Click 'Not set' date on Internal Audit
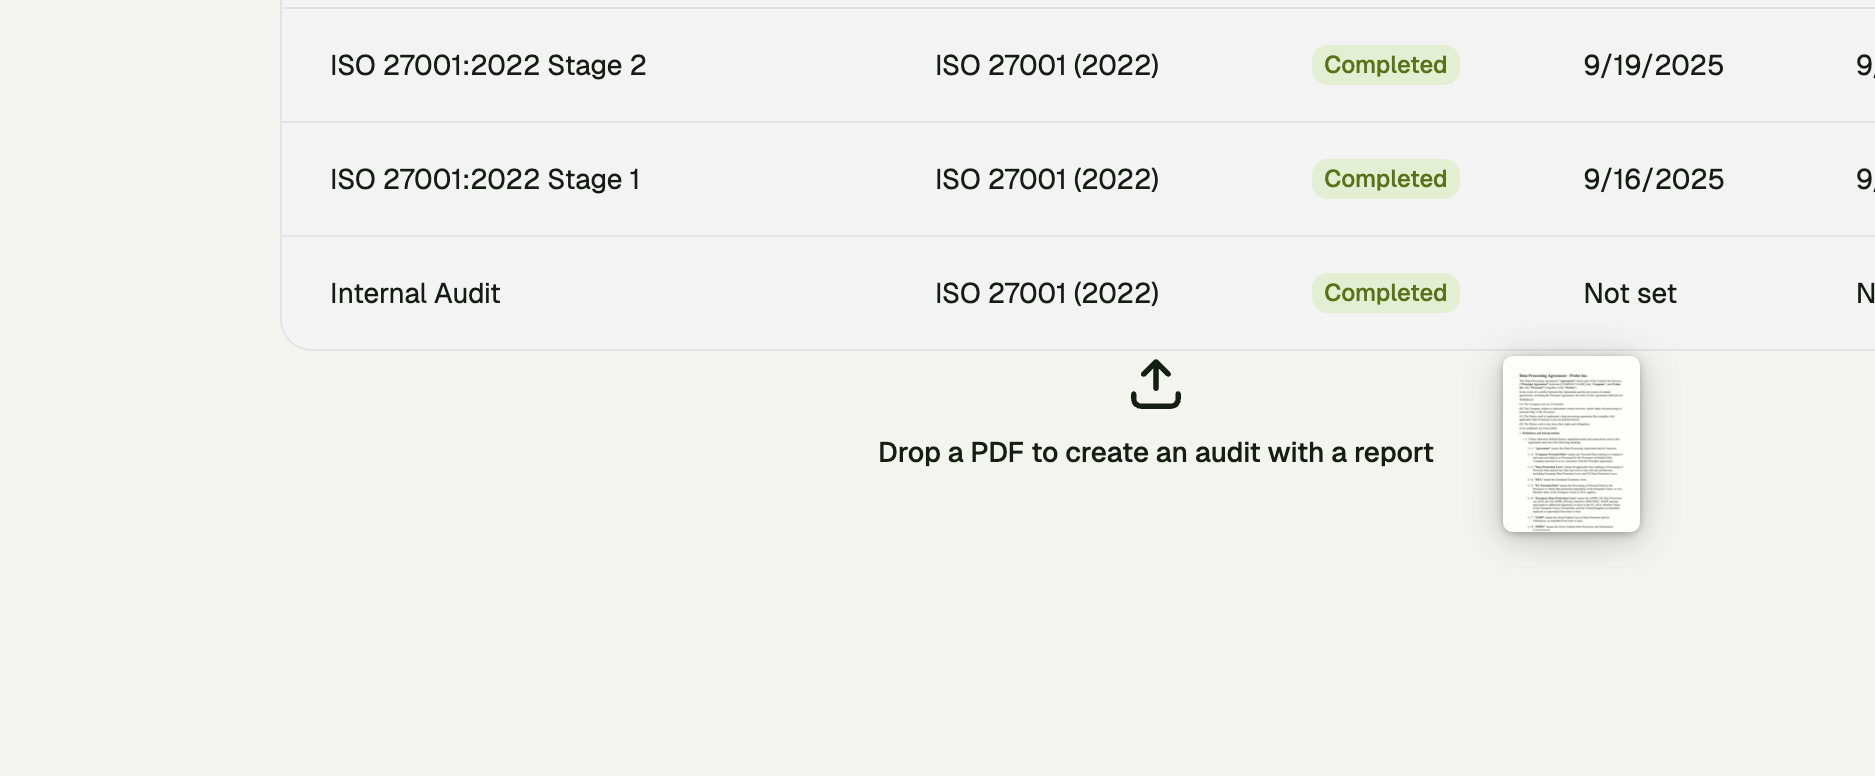1875x776 pixels. [x=1629, y=293]
